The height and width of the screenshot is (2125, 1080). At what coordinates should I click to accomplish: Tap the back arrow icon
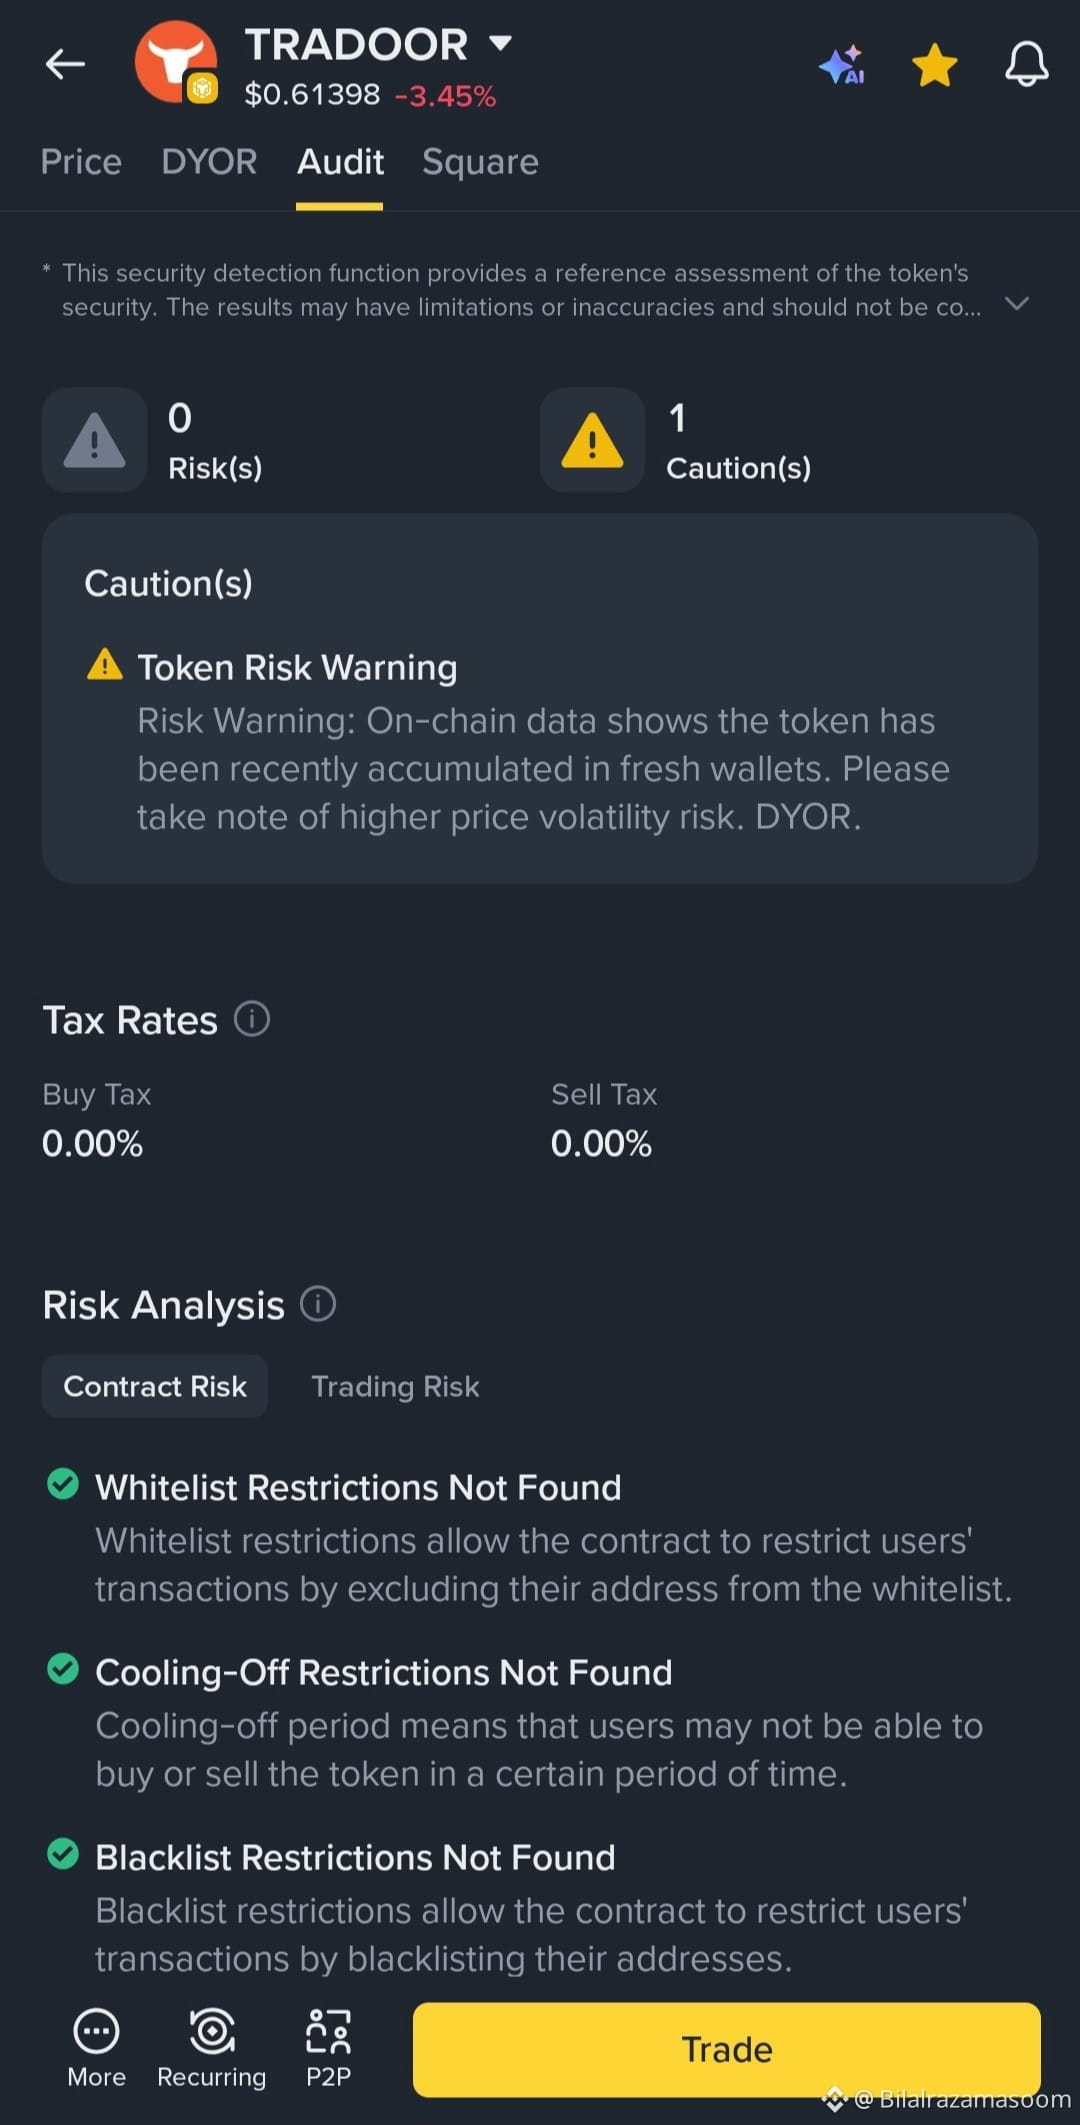[x=65, y=64]
